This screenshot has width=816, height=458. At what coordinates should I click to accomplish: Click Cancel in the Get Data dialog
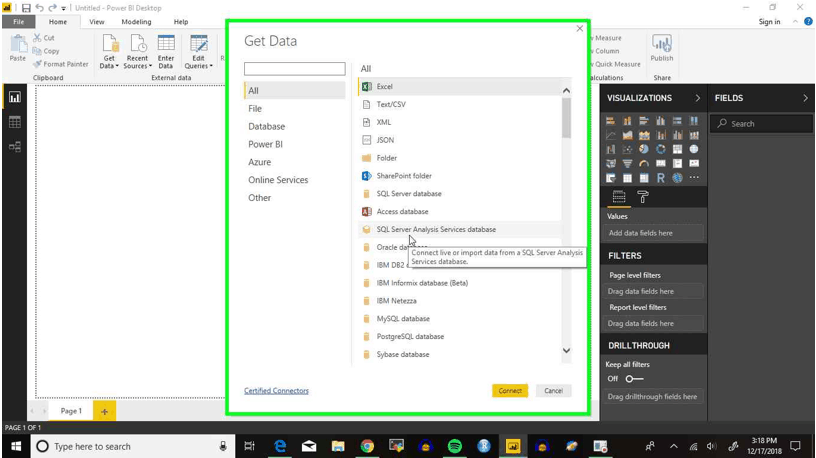pyautogui.click(x=553, y=391)
